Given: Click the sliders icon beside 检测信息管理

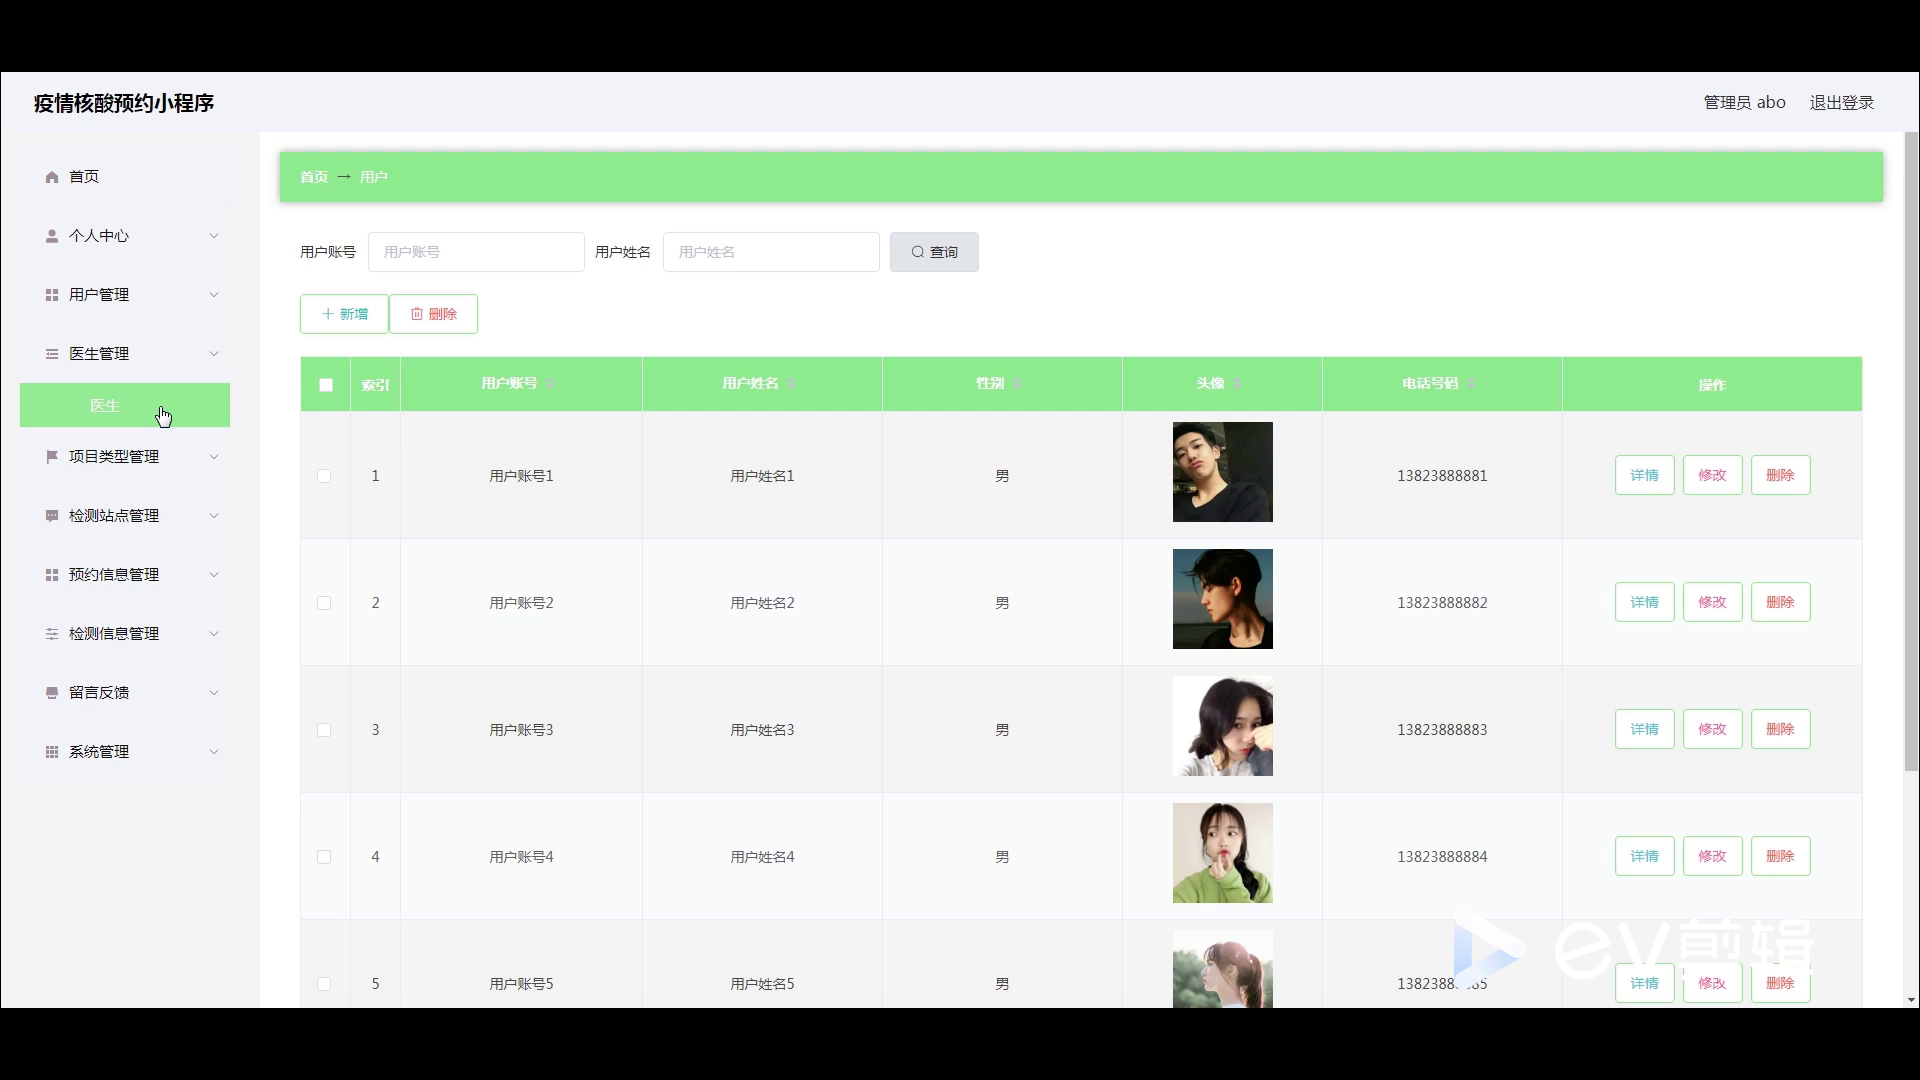Looking at the screenshot, I should [x=52, y=634].
